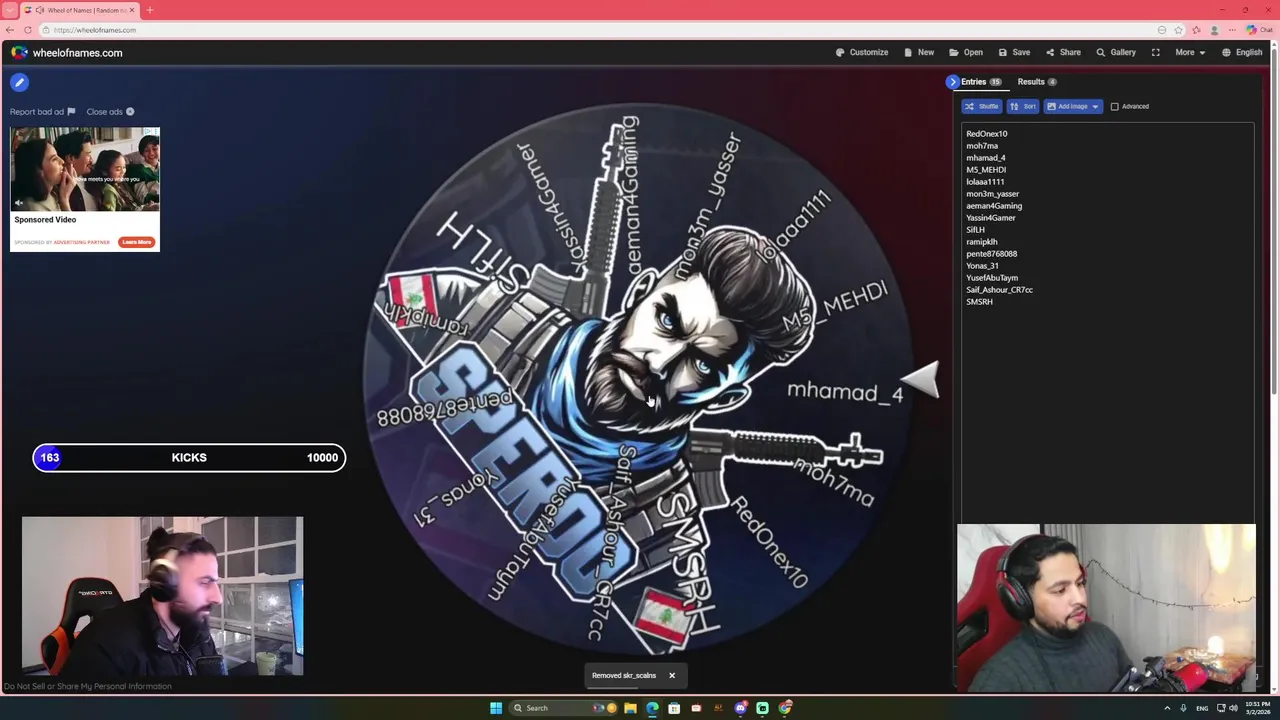Open a saved wheel
The height and width of the screenshot is (720, 1280).
(966, 52)
